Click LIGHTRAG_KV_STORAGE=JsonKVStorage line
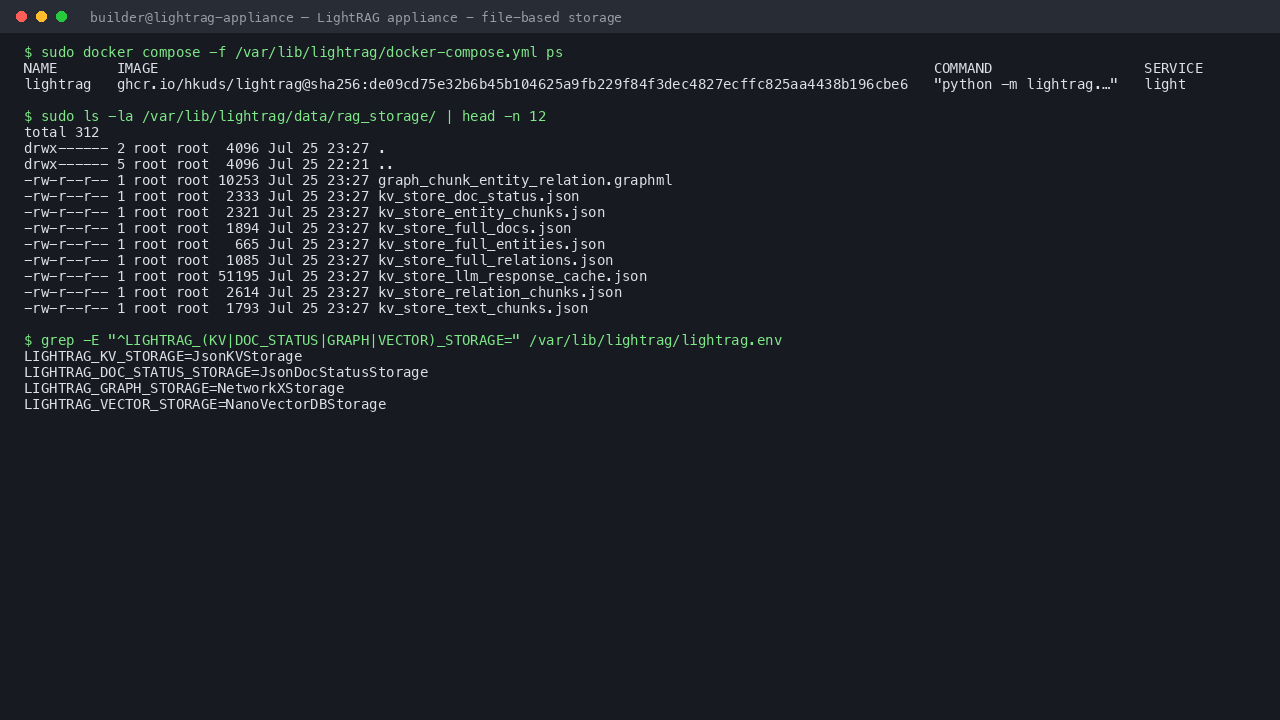This screenshot has width=1280, height=720. (163, 356)
